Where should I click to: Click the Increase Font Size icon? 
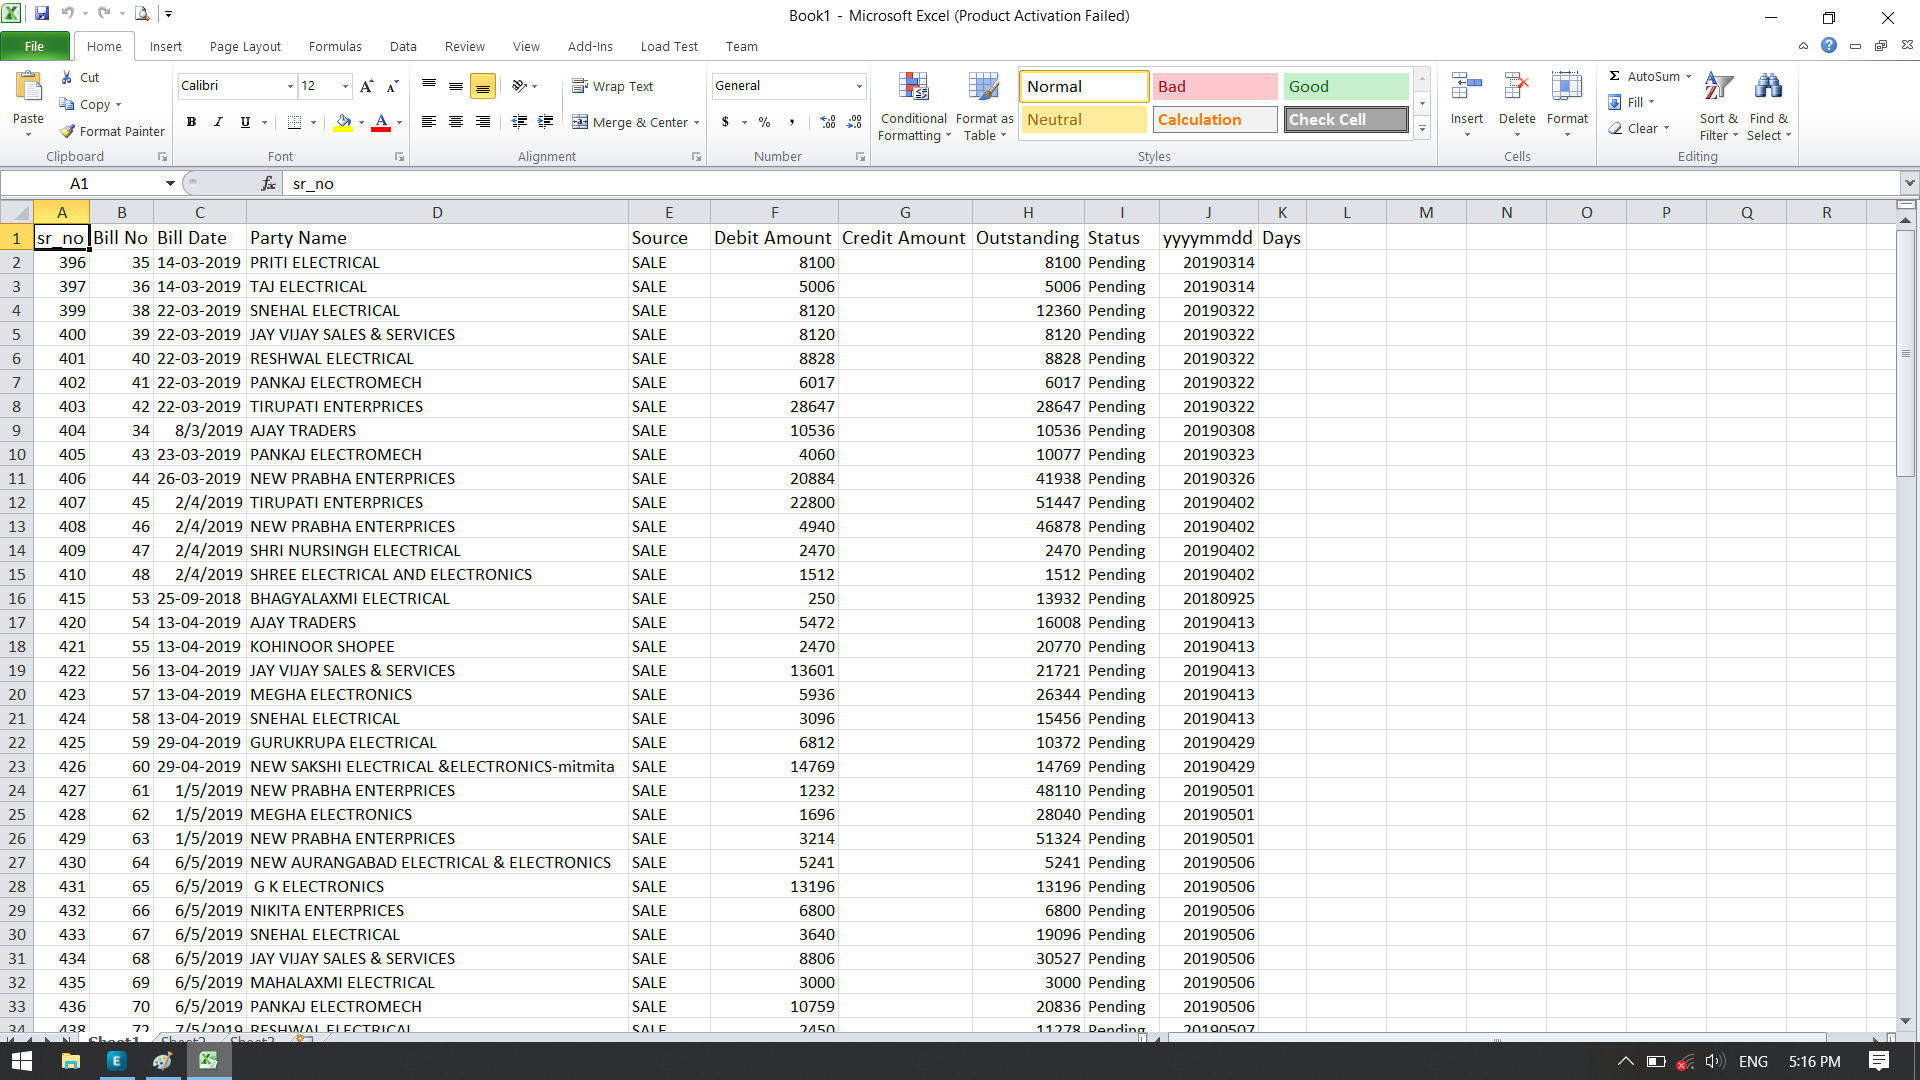tap(367, 86)
